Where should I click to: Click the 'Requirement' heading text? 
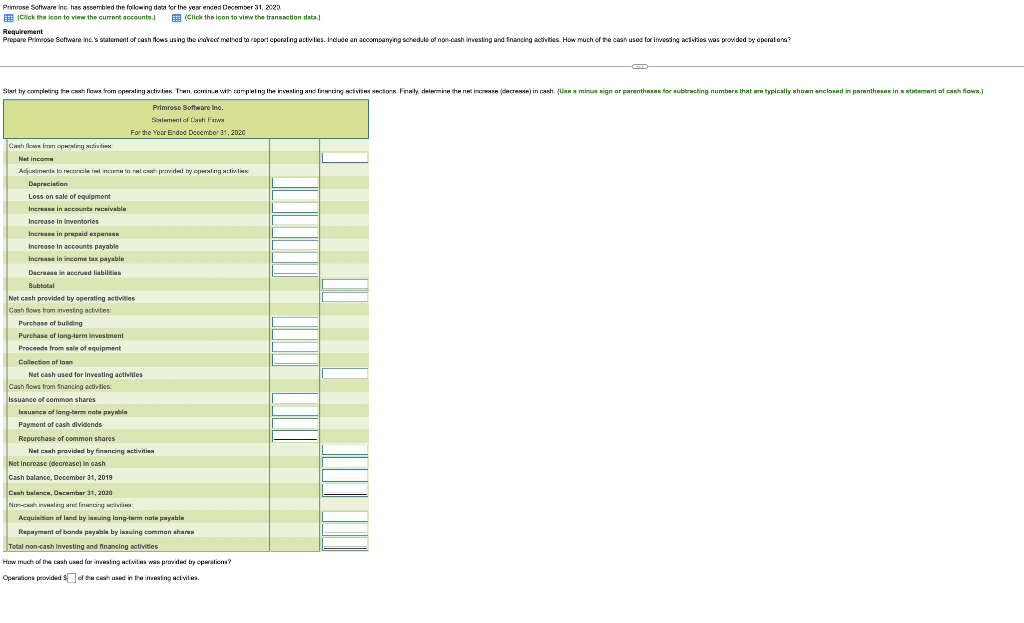[x=23, y=31]
